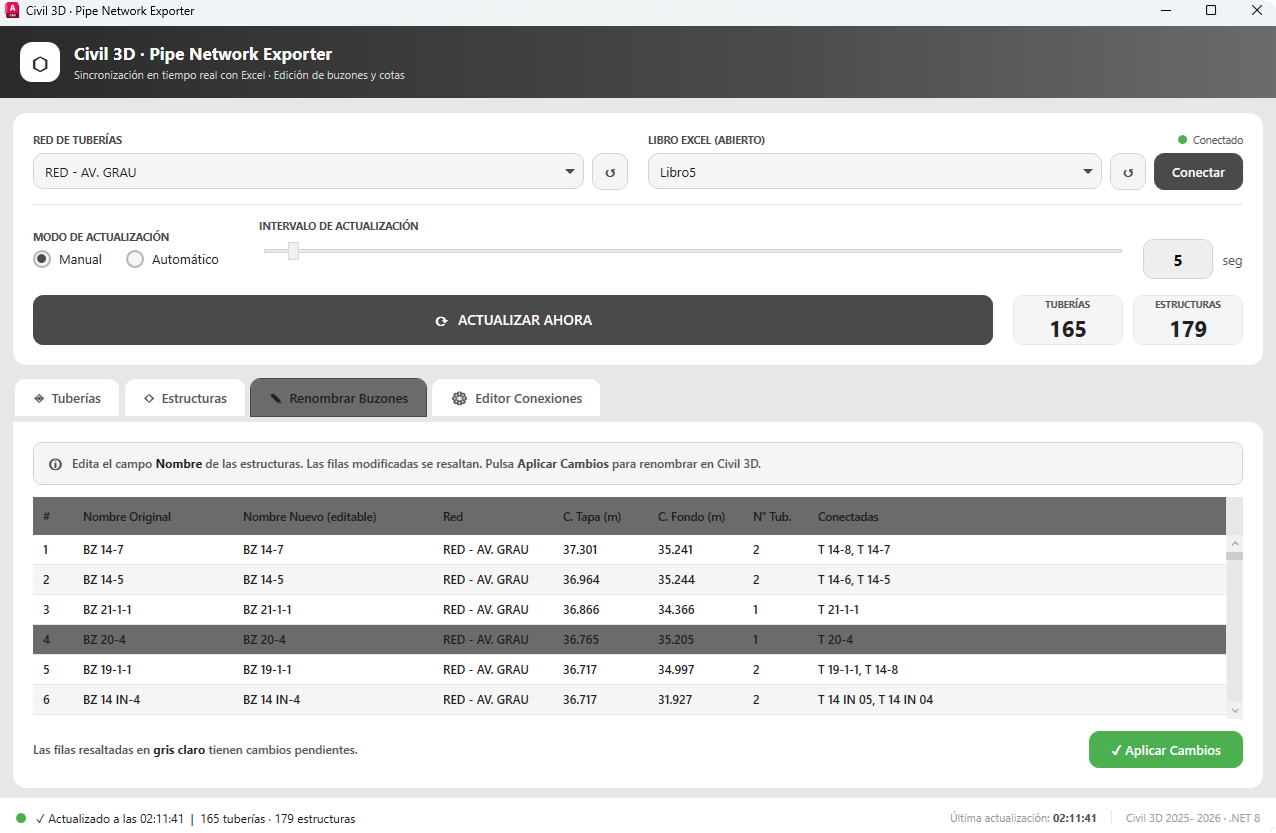This screenshot has height=833, width=1276.
Task: Click the table scrollbar up arrow
Action: coord(1235,543)
